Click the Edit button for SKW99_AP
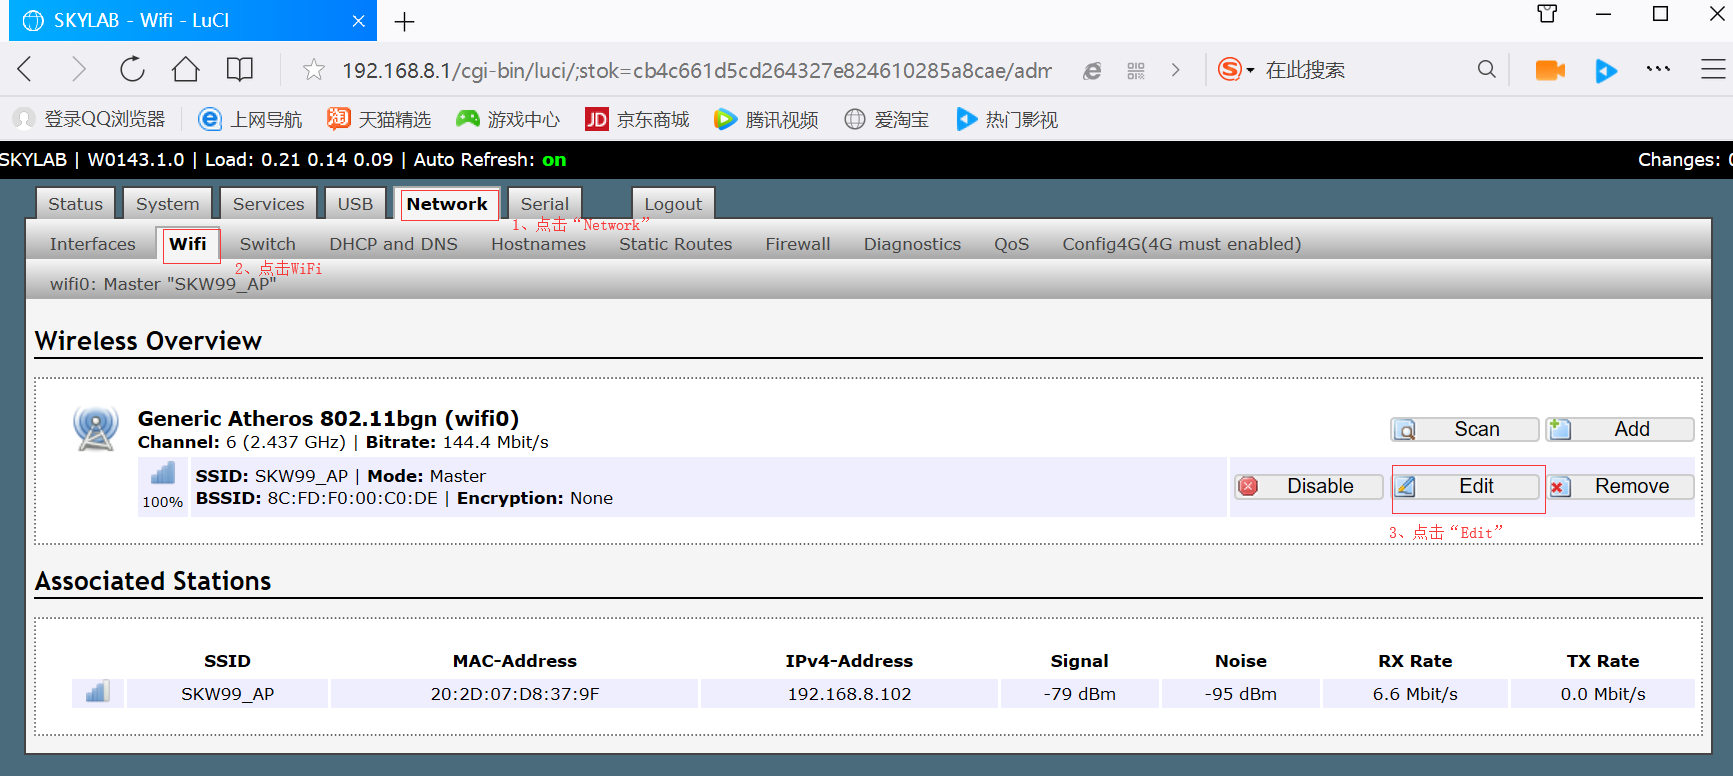This screenshot has height=776, width=1733. pyautogui.click(x=1466, y=486)
